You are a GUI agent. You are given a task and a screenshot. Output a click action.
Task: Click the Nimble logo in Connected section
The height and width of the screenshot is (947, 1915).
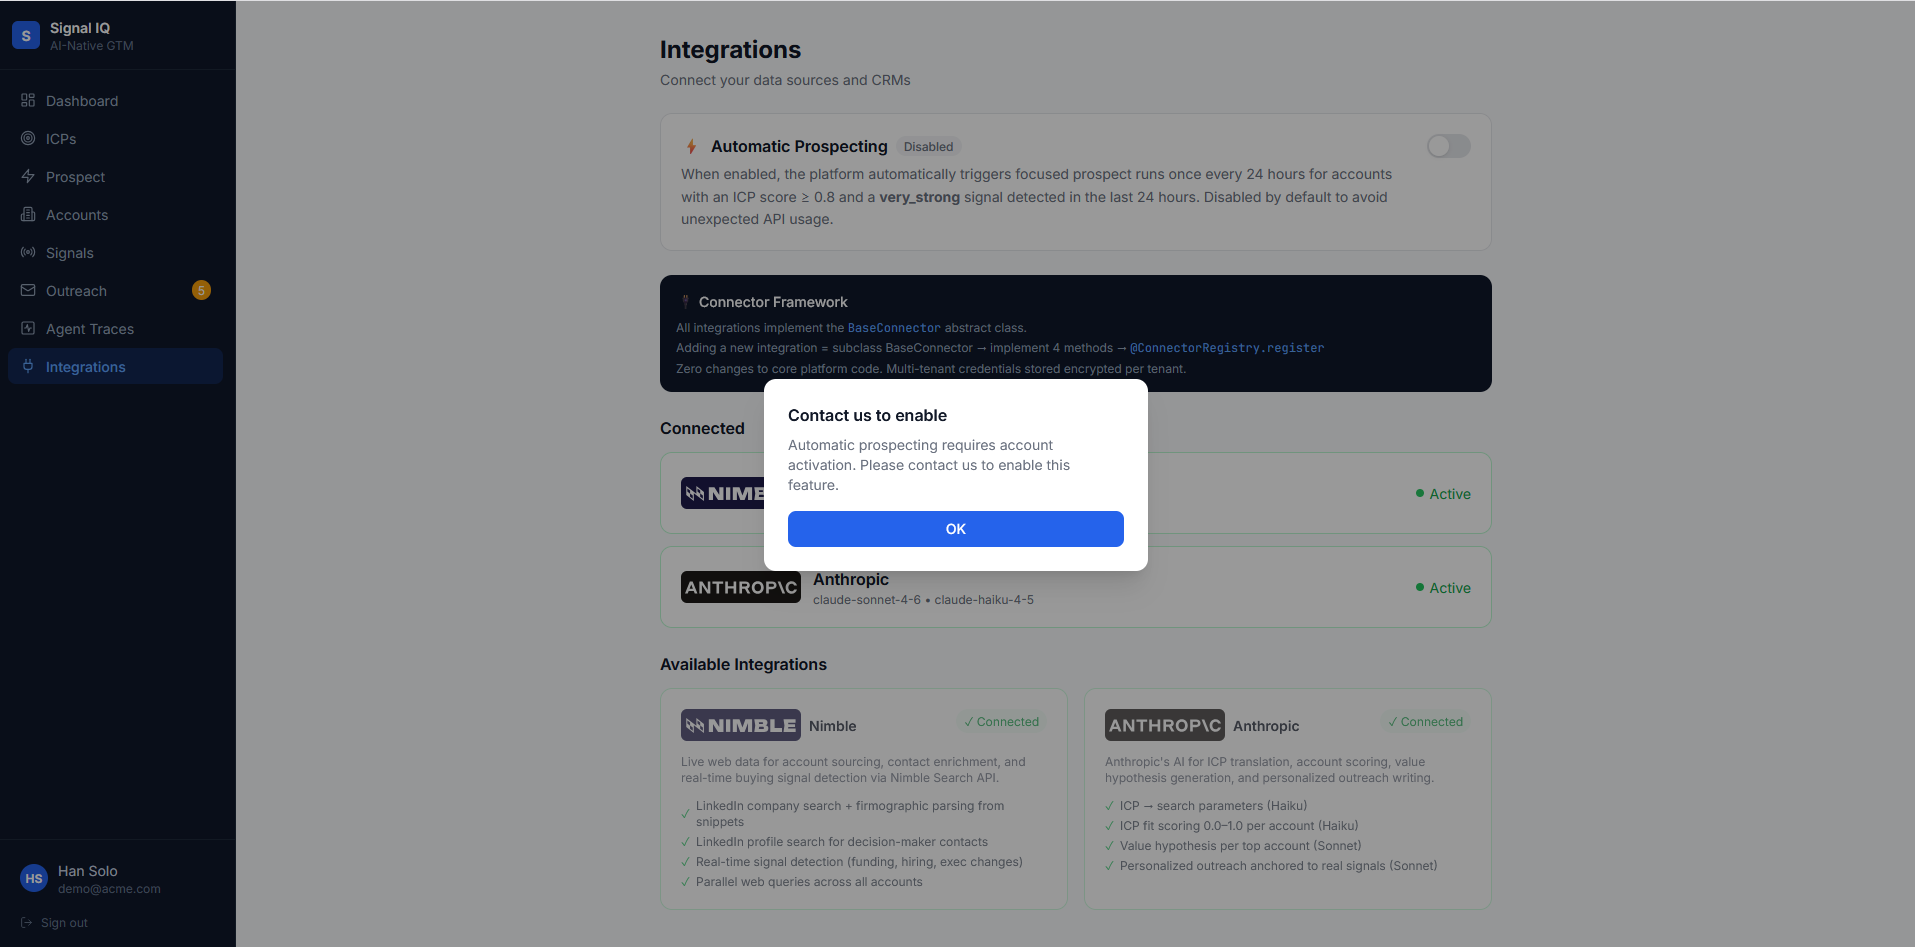point(722,493)
